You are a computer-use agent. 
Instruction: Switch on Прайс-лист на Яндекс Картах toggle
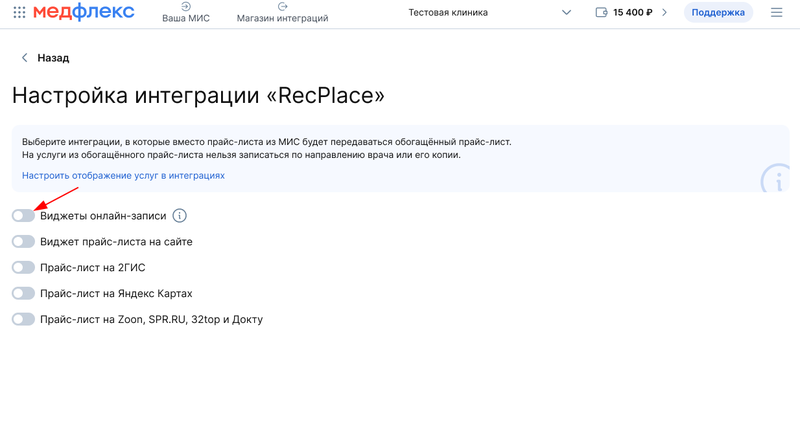(x=23, y=293)
